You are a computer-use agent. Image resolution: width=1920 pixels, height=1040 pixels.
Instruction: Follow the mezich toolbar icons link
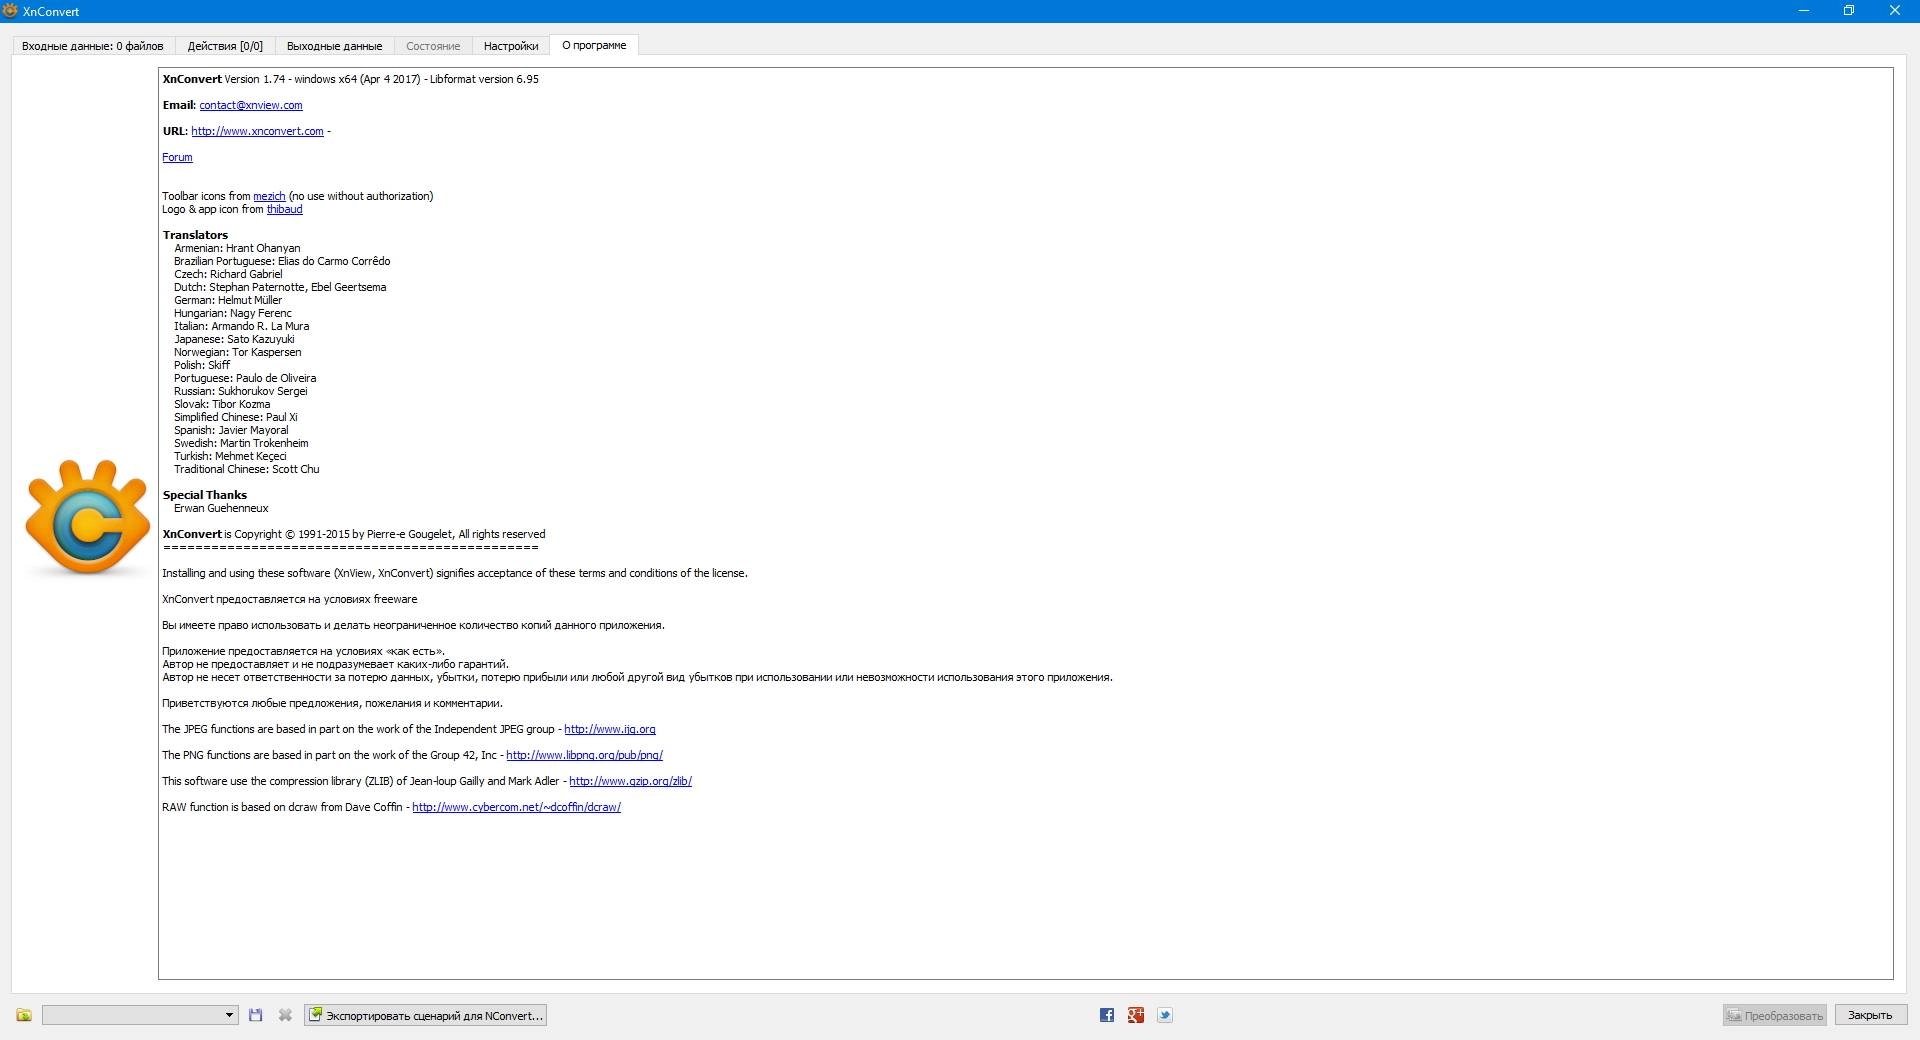tap(269, 196)
